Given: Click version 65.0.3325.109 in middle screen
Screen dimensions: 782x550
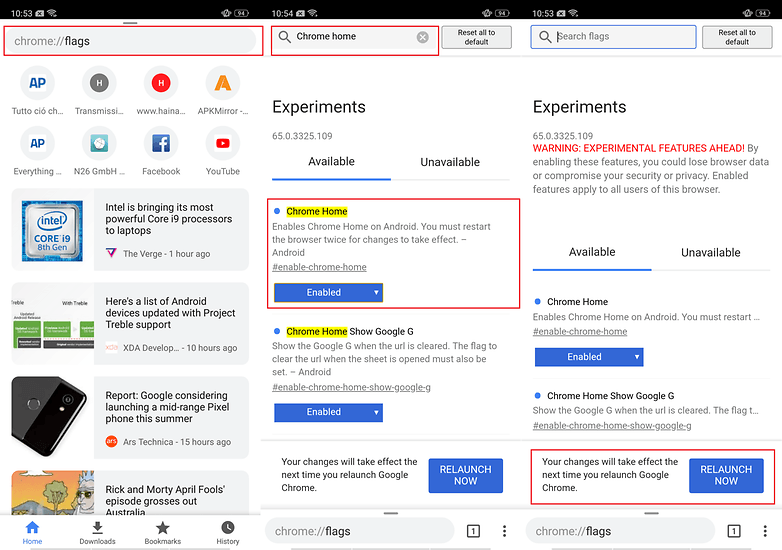Looking at the screenshot, I should (x=302, y=136).
